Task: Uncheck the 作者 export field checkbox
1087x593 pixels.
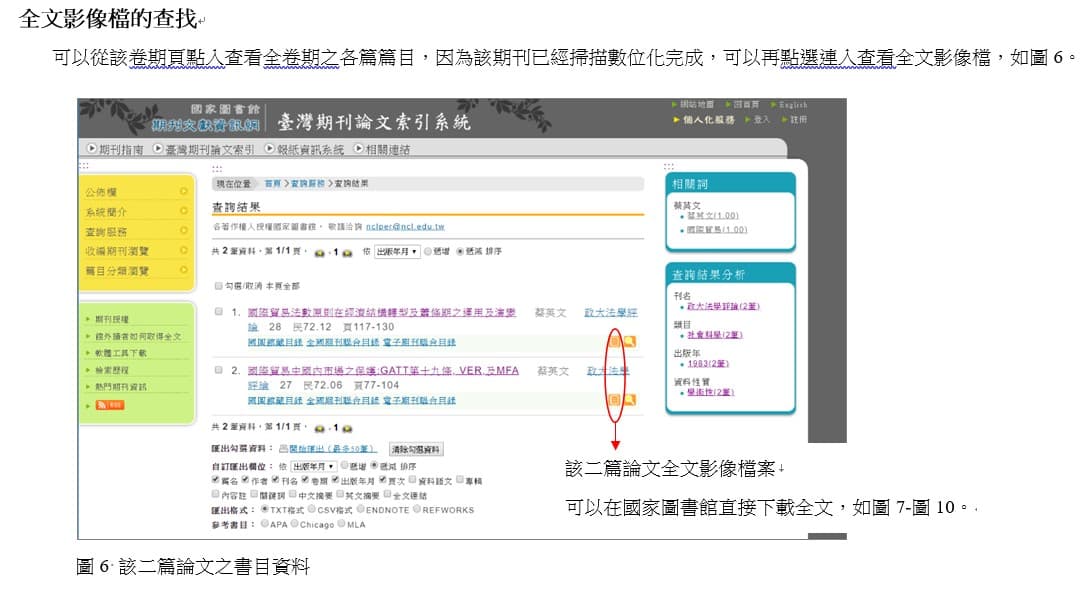Action: (245, 480)
